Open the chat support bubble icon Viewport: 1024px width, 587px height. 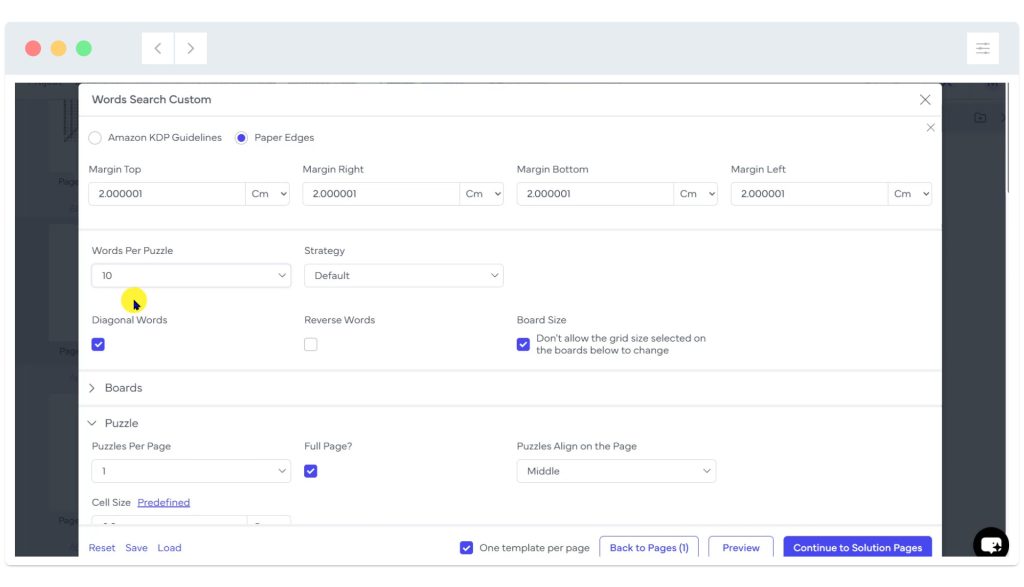(x=991, y=544)
